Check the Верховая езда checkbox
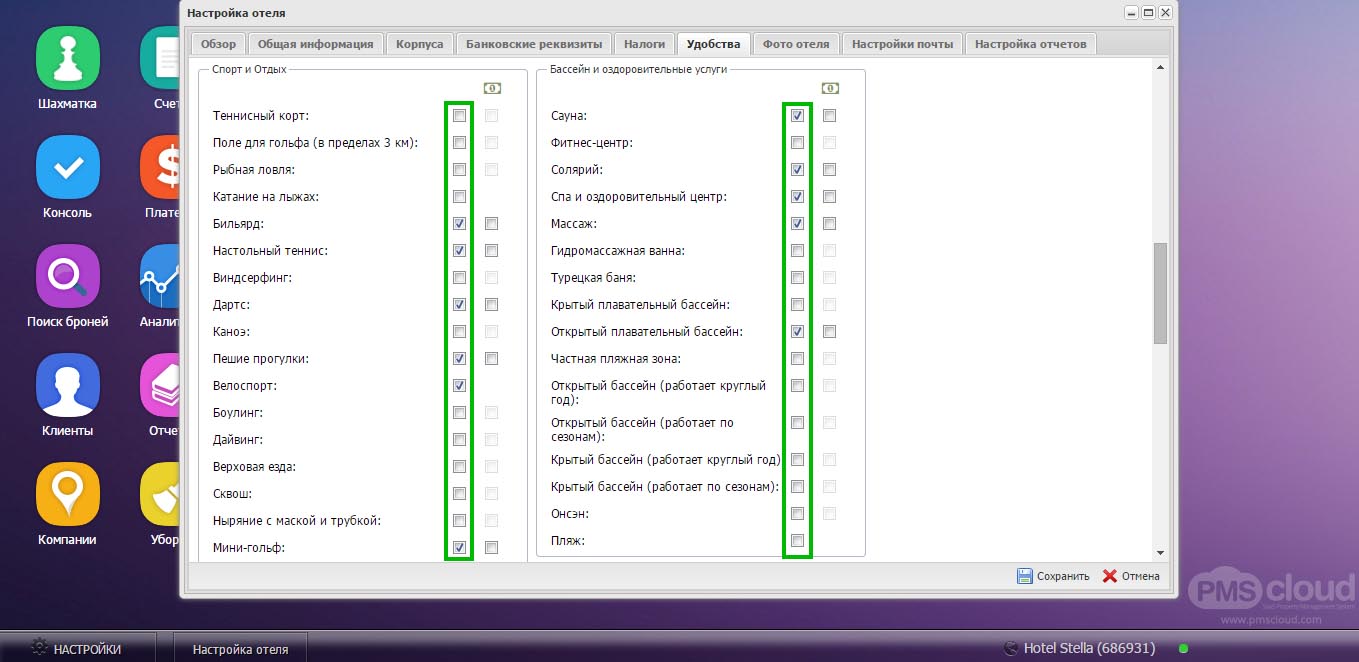This screenshot has width=1359, height=662. click(x=459, y=467)
